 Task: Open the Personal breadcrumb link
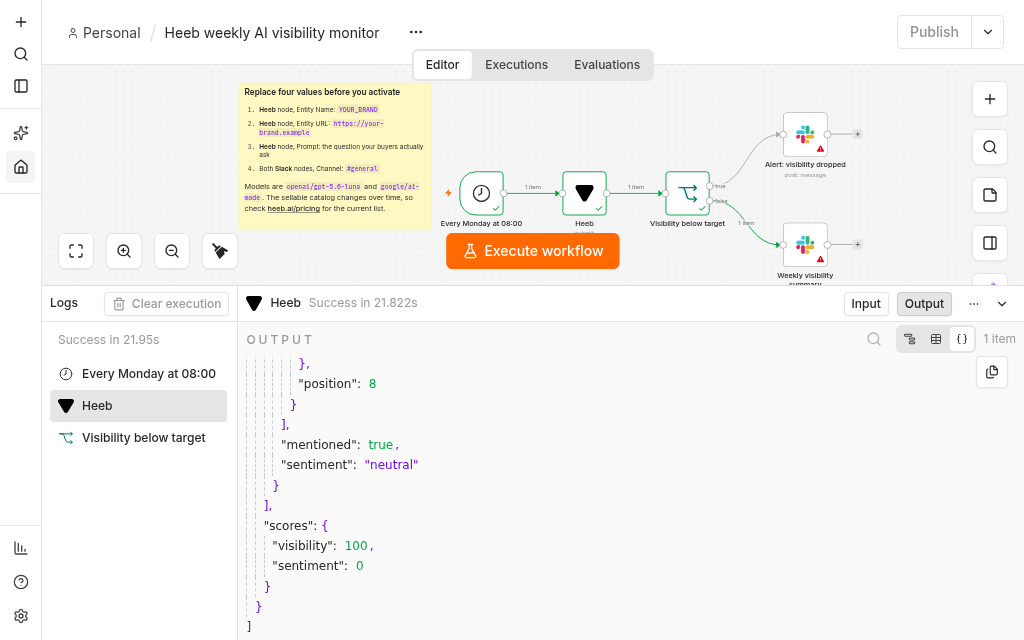coord(104,33)
